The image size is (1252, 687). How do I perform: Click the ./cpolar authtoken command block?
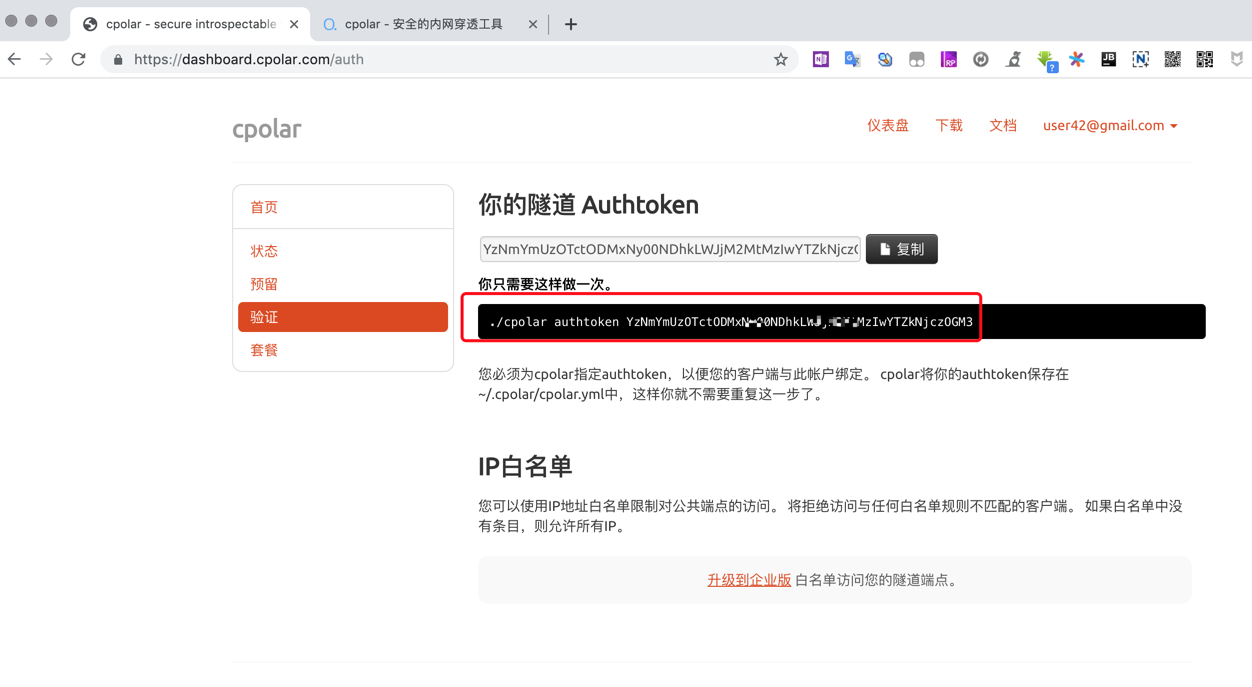842,322
